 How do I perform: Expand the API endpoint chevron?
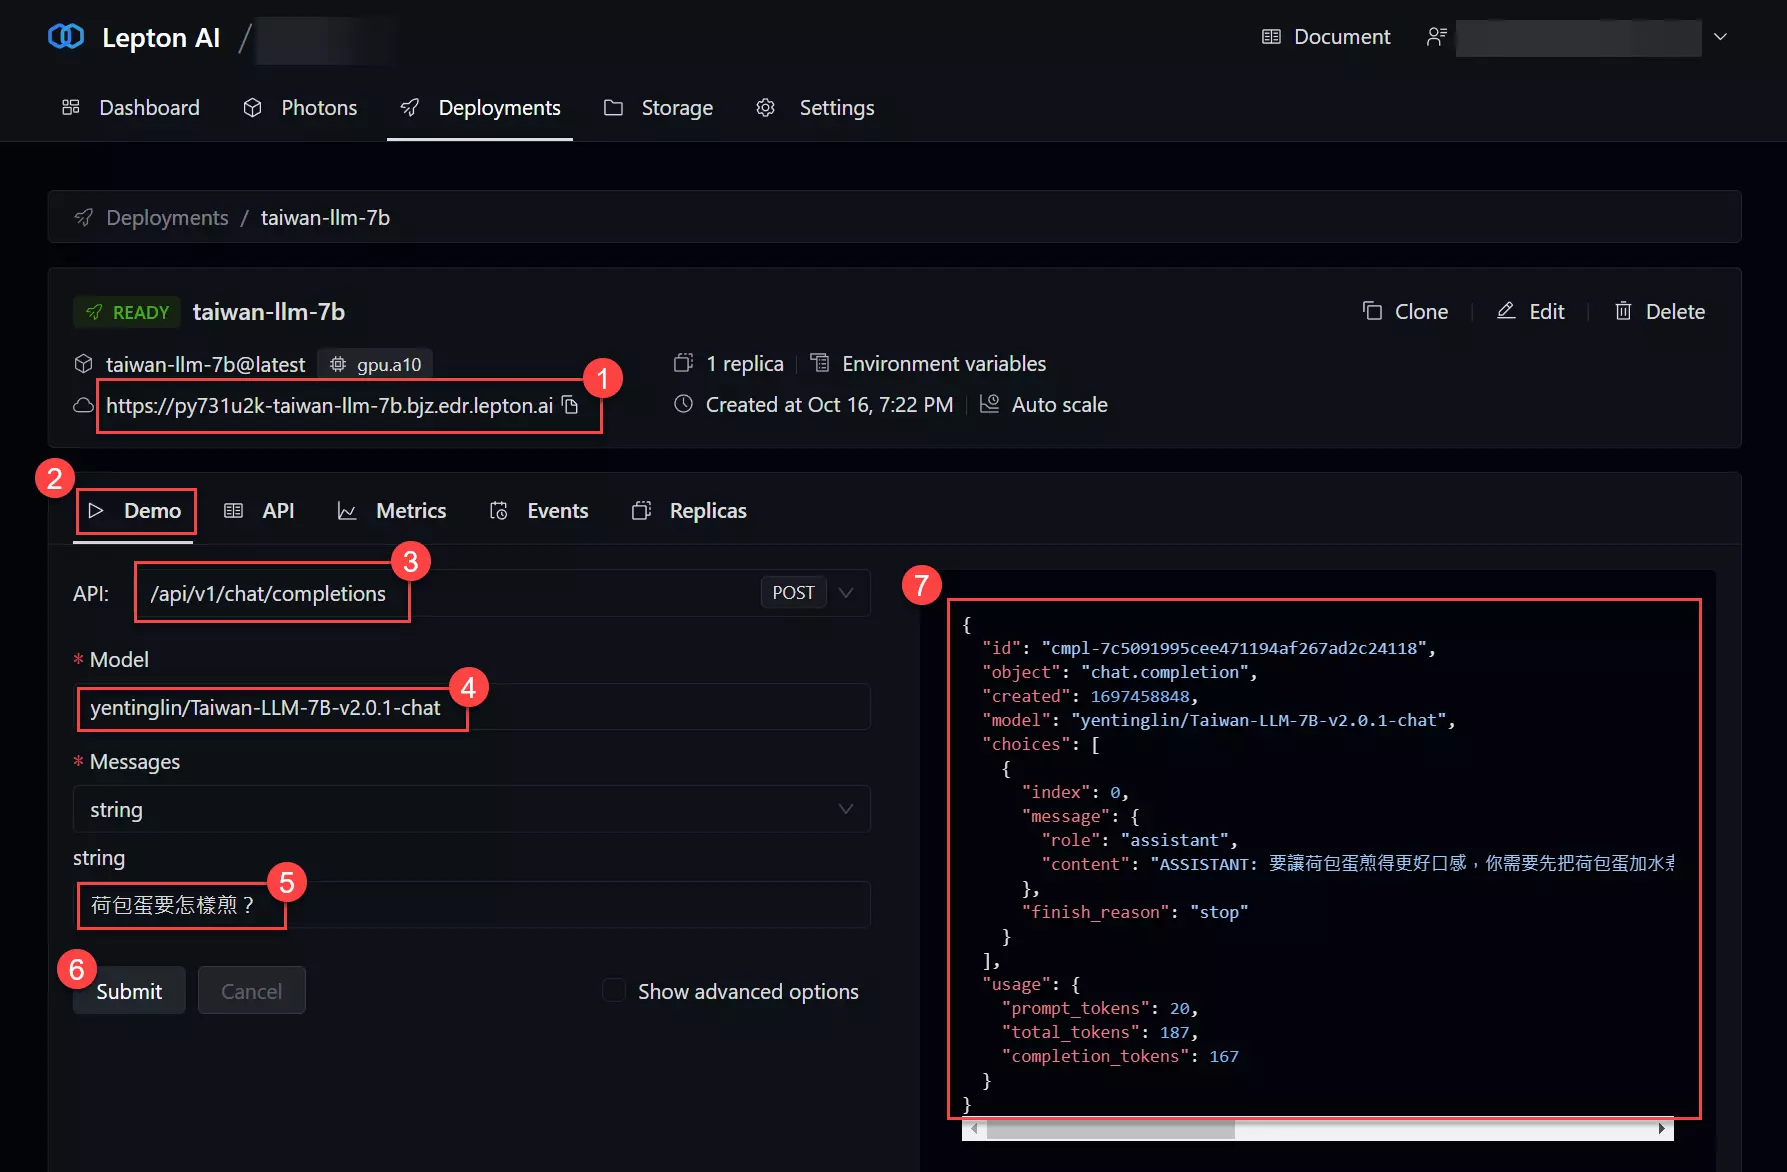coord(846,593)
